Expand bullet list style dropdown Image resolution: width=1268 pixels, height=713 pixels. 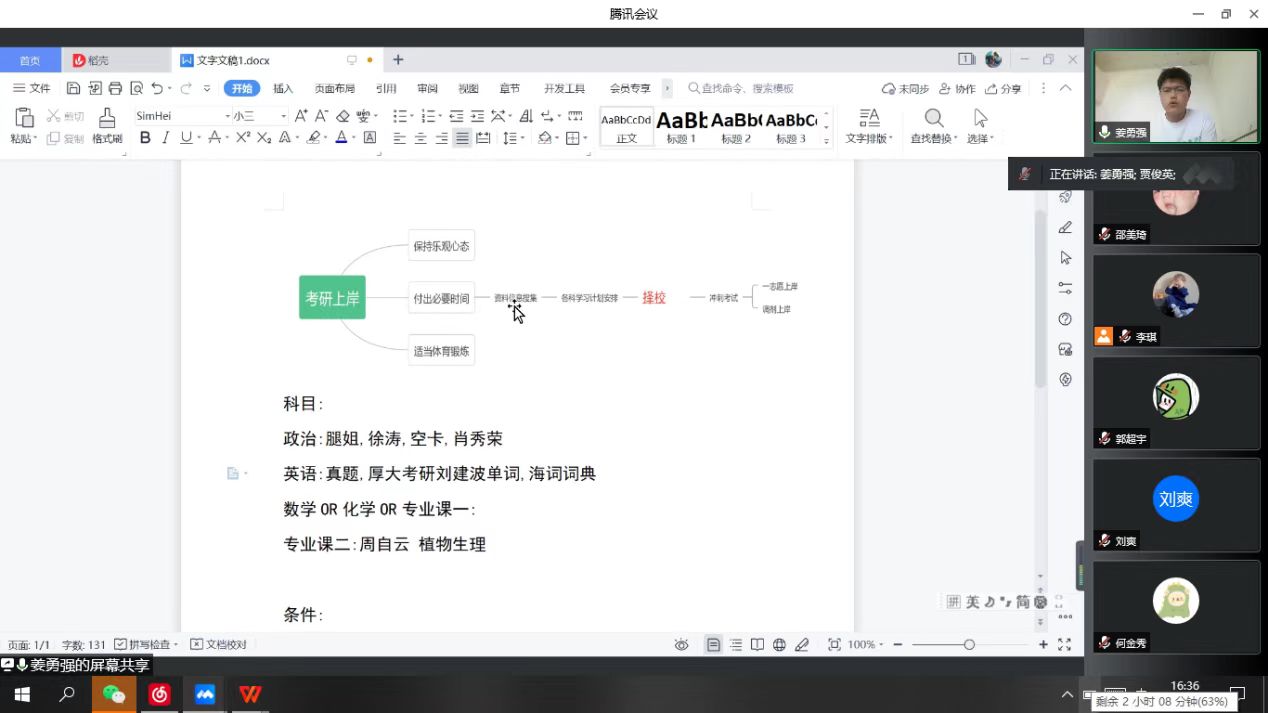(x=412, y=116)
